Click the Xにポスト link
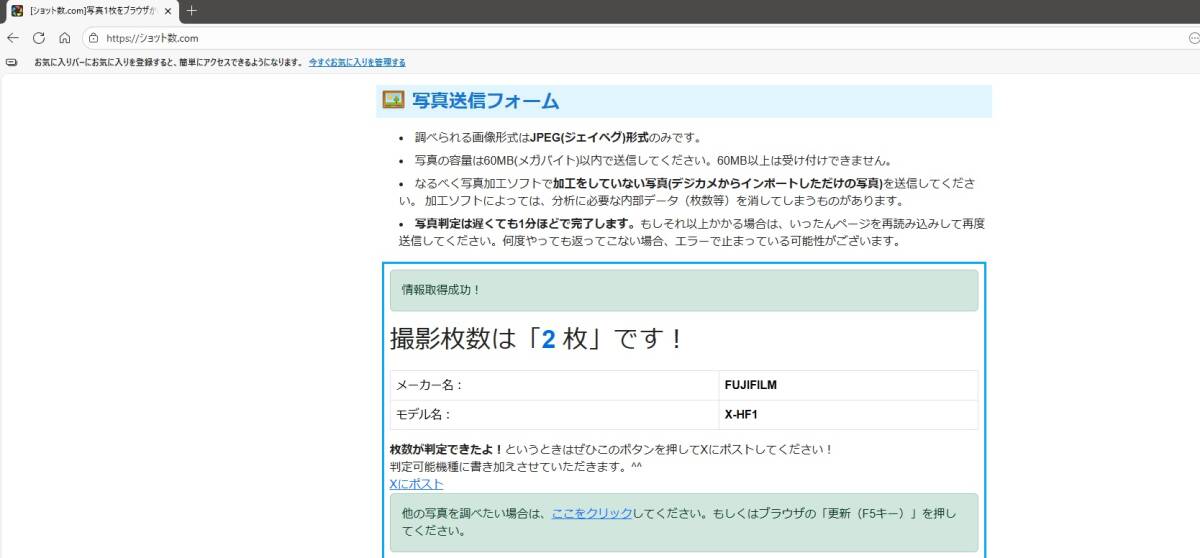 click(416, 483)
